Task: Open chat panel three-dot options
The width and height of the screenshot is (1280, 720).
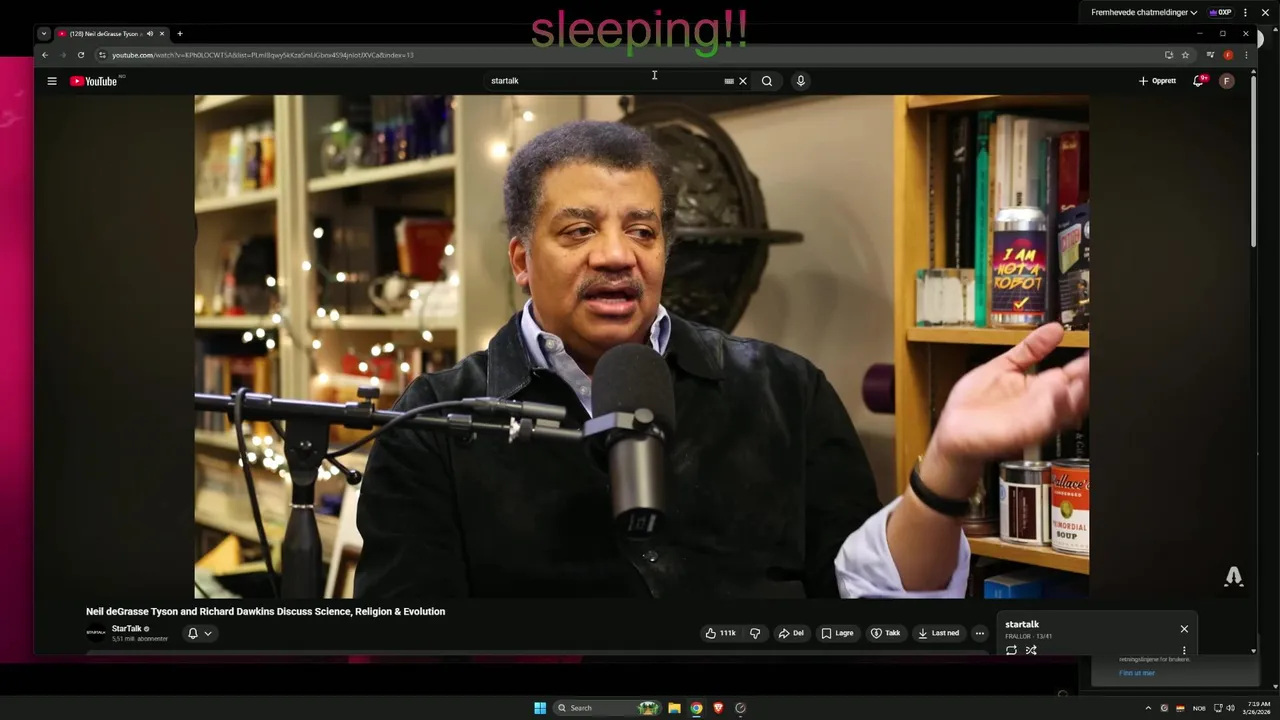Action: 1245,13
